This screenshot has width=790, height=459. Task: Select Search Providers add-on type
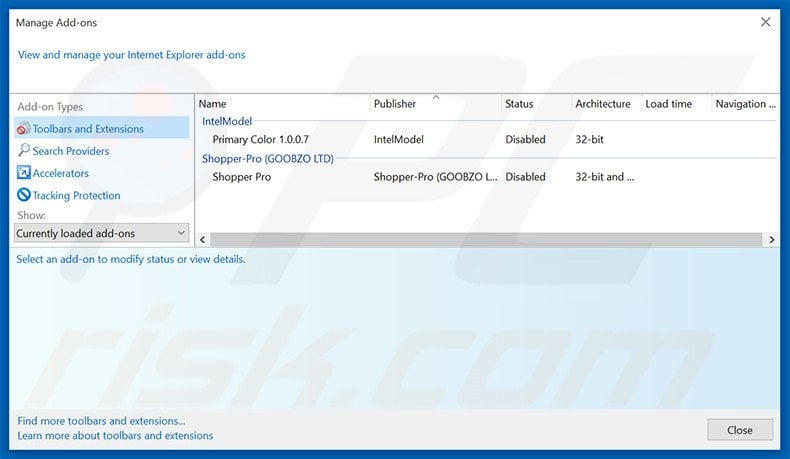pos(71,151)
